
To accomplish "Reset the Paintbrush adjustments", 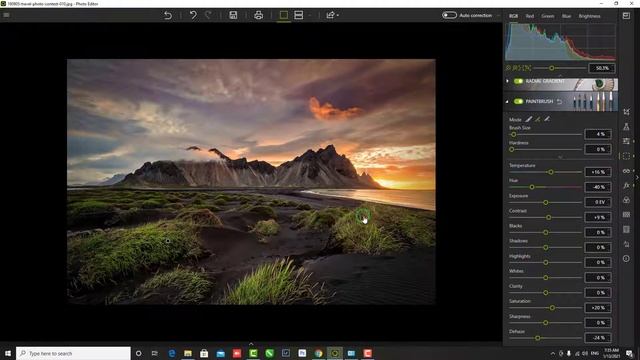I will pos(560,101).
